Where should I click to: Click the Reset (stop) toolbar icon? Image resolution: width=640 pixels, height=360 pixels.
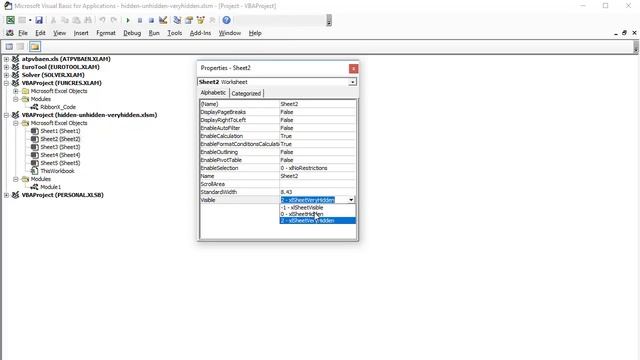[151, 20]
